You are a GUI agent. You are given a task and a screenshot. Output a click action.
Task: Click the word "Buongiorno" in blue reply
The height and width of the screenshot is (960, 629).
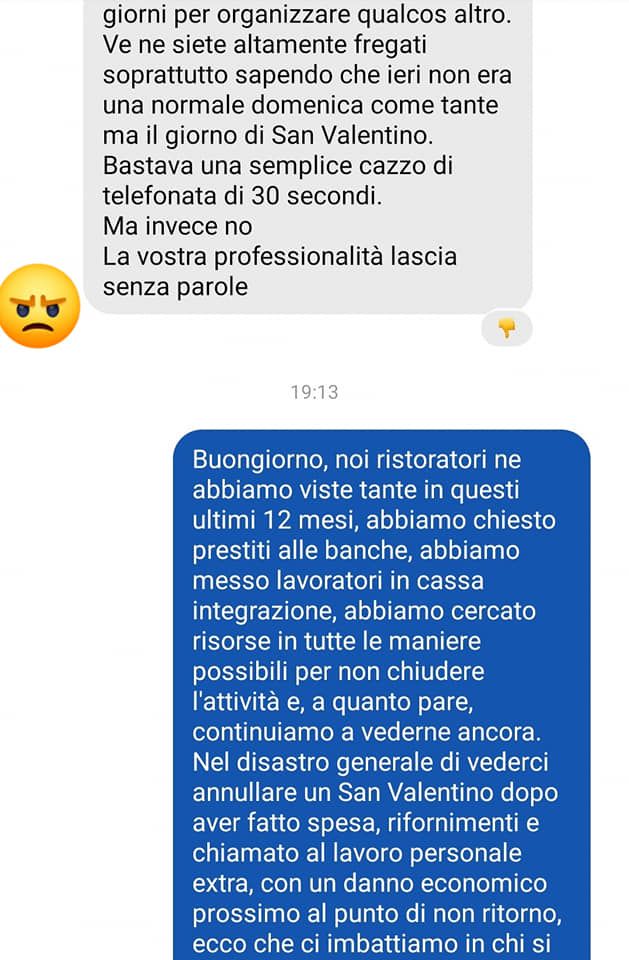(x=260, y=460)
